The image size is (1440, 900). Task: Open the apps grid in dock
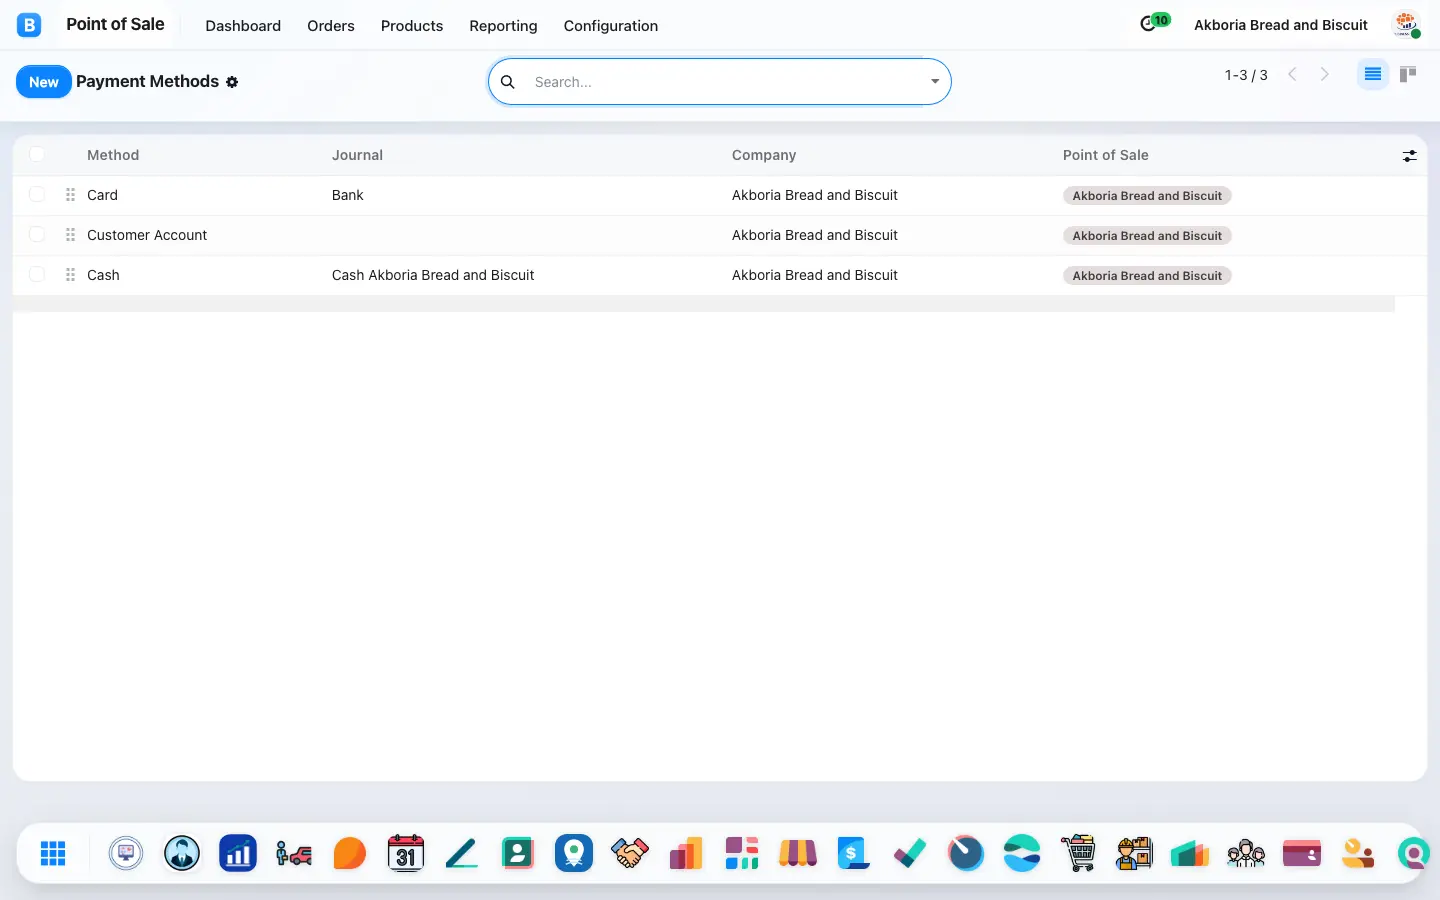tap(53, 853)
